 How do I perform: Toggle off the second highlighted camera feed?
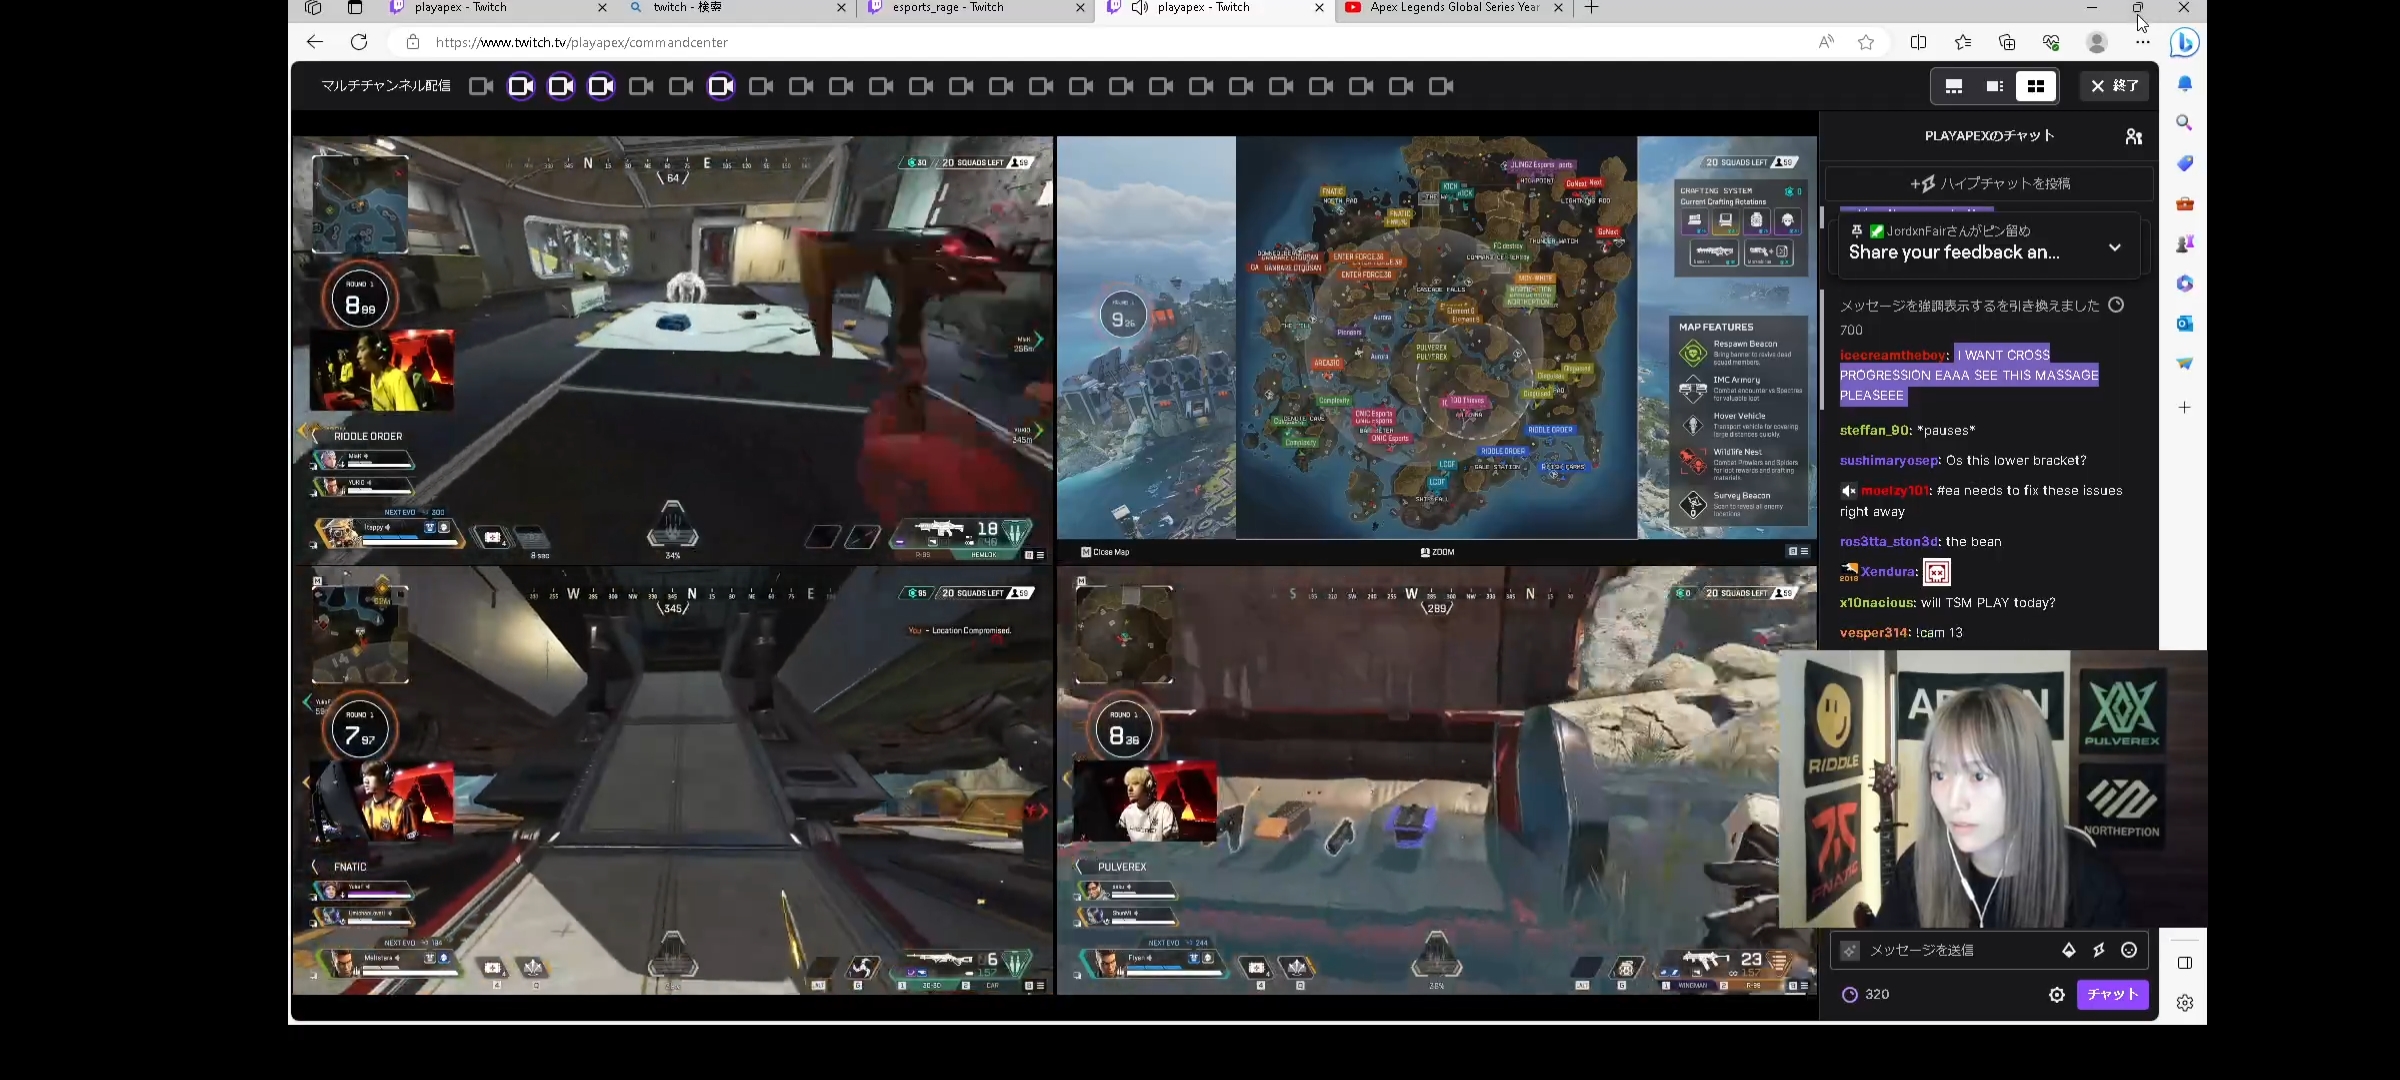(561, 86)
